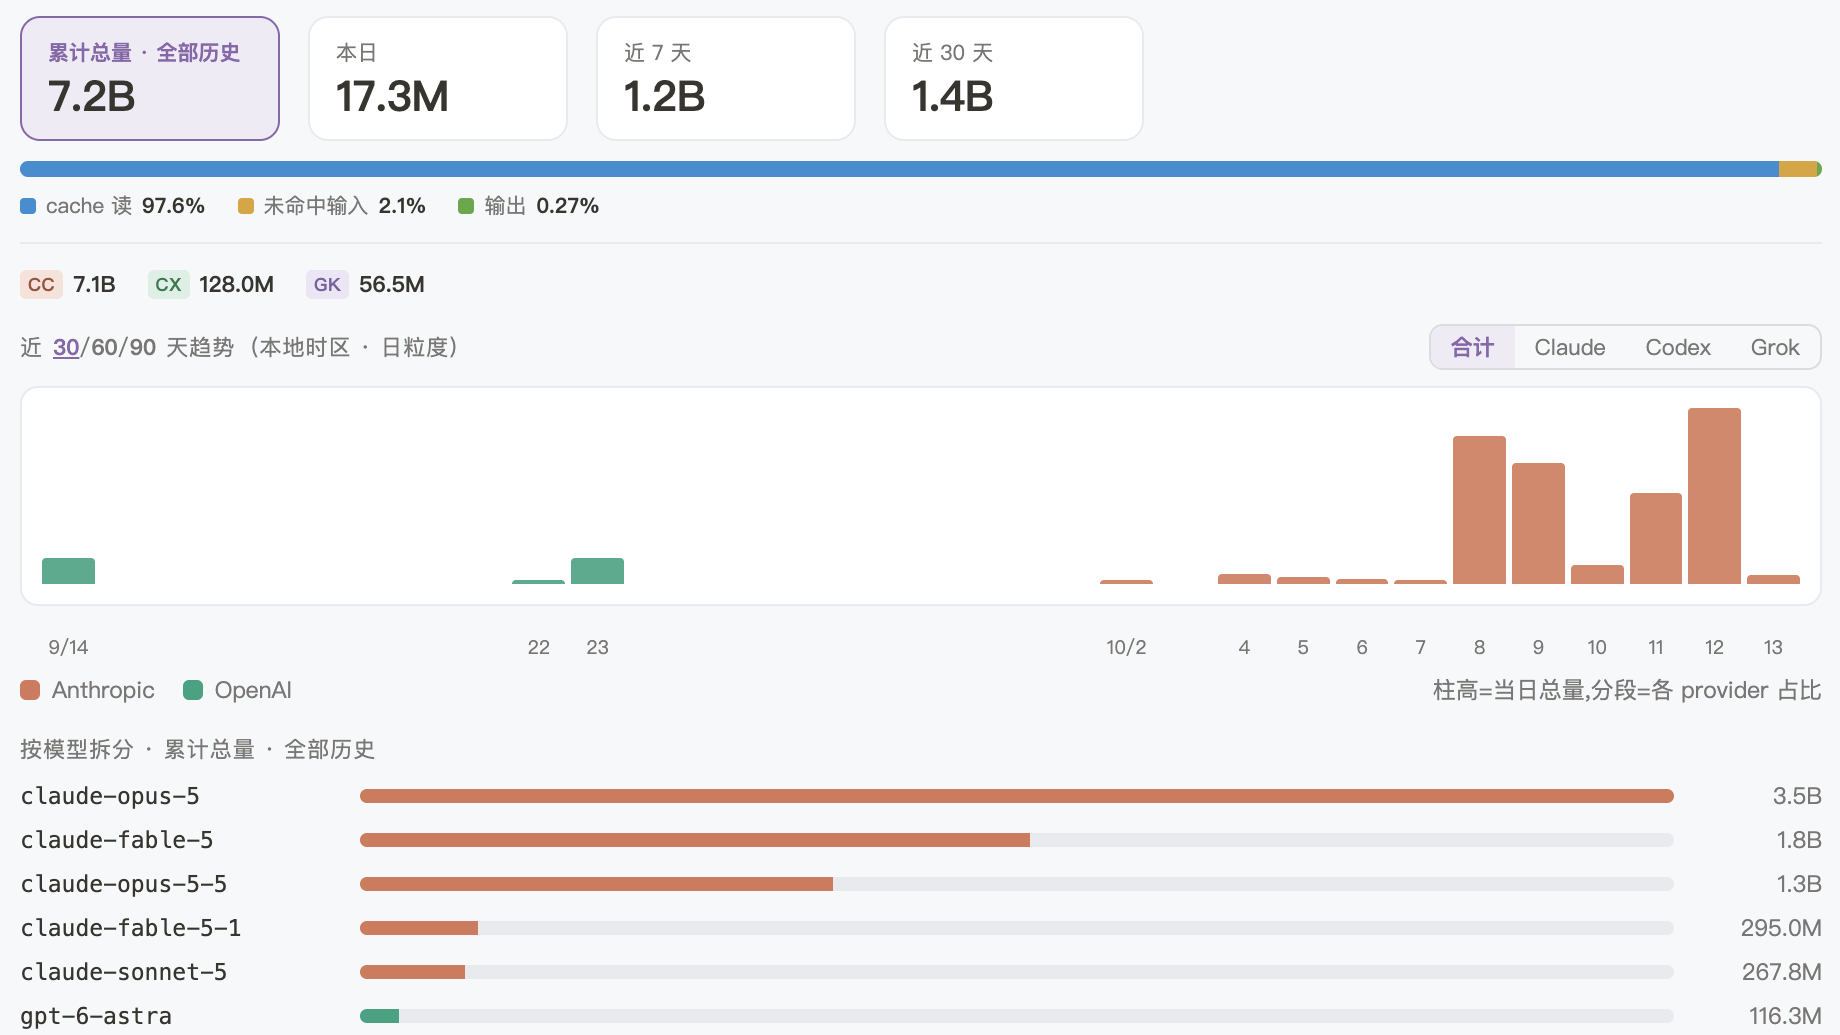
Task: Select the 近 7 天 1.2B card
Action: [726, 78]
